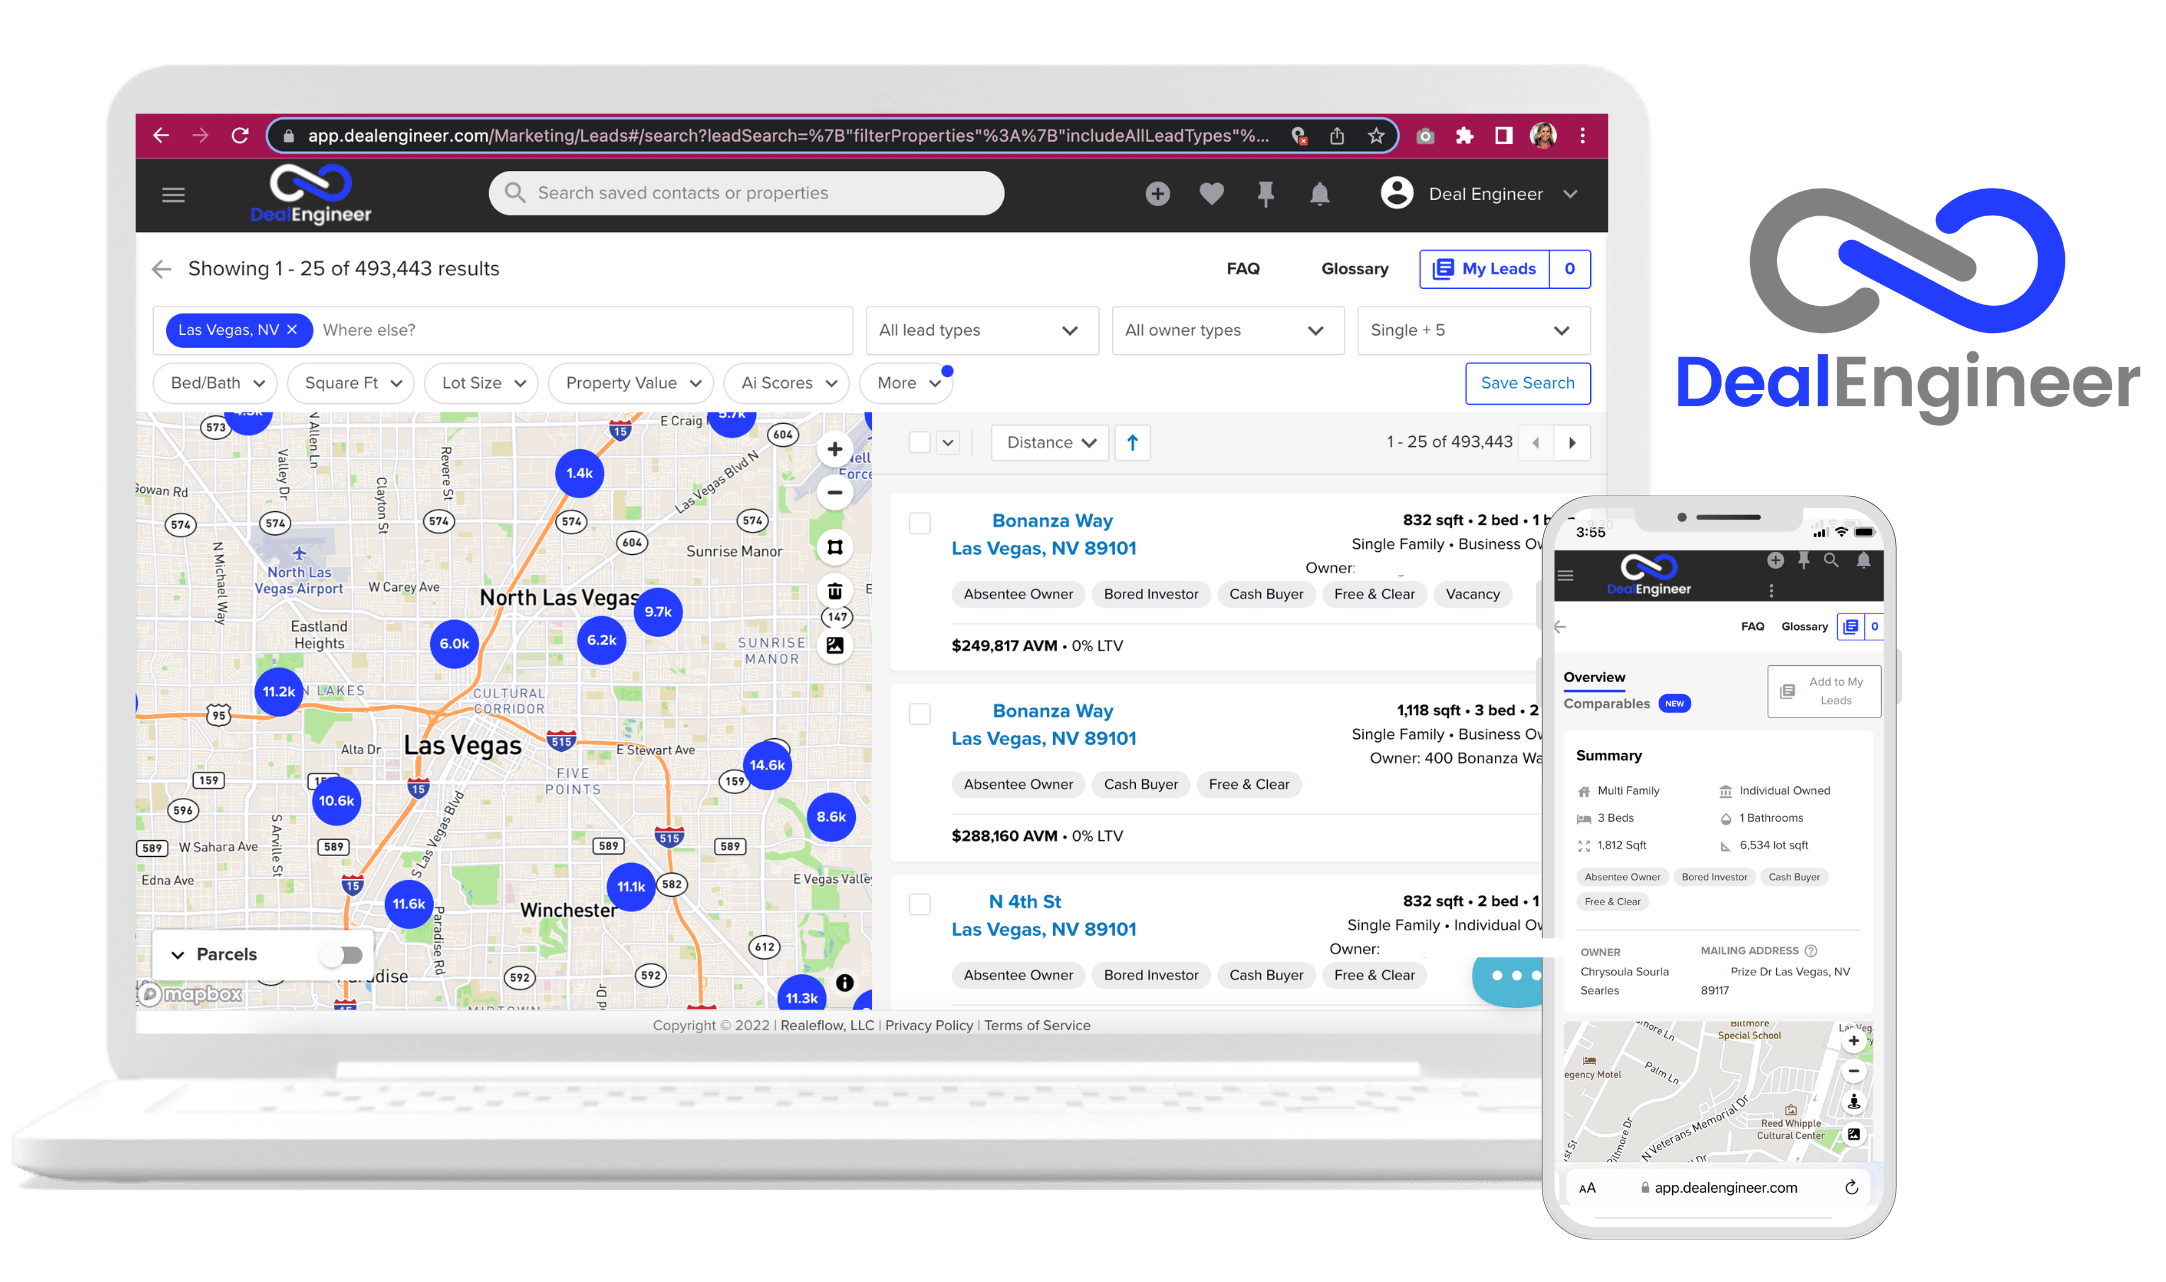Open Glossary on the phone screen
This screenshot has height=1282, width=2166.
click(x=1804, y=626)
